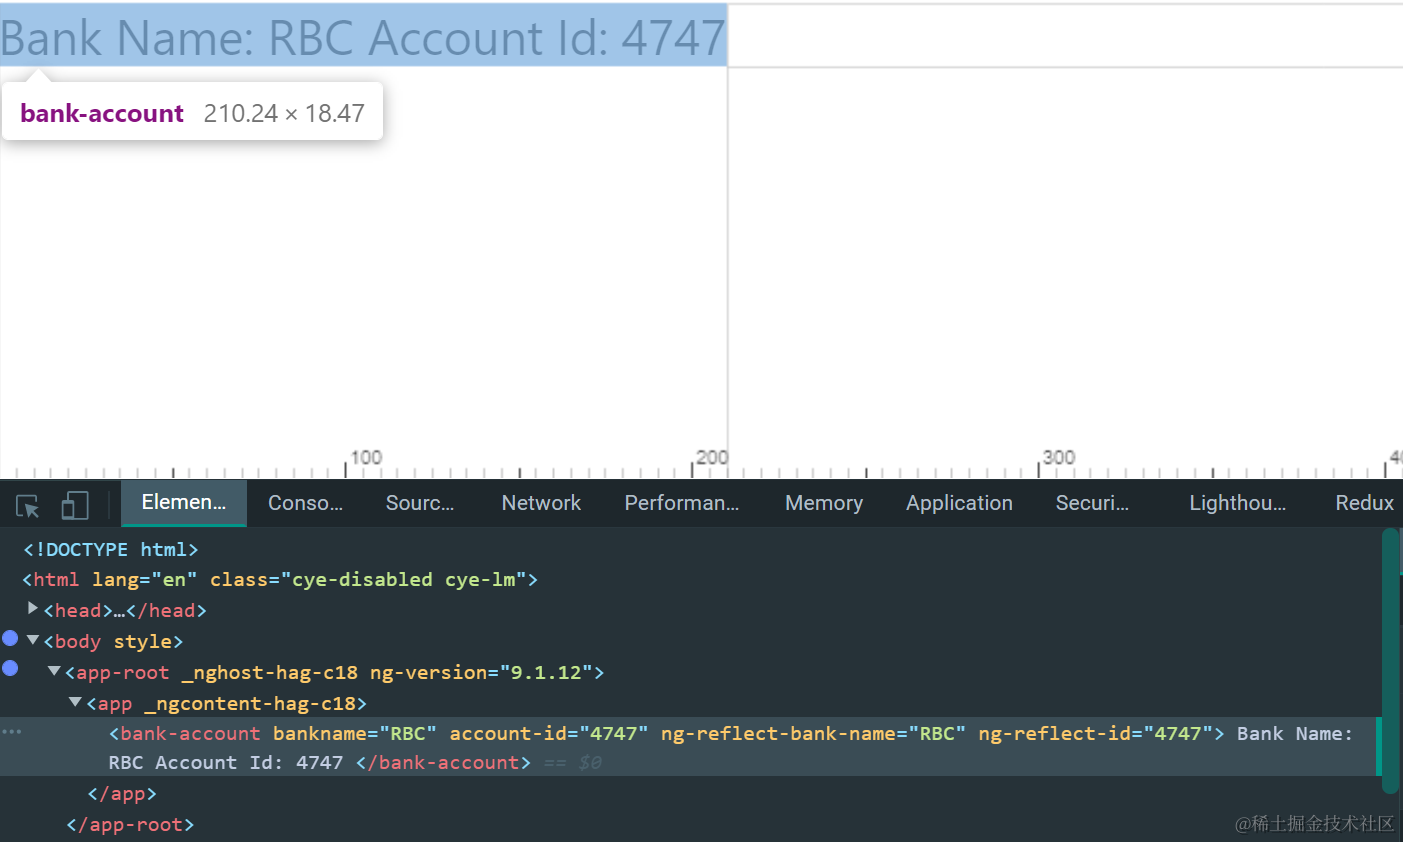Switch to the Sources tab
Screen dimensions: 1403x842
[x=420, y=503]
